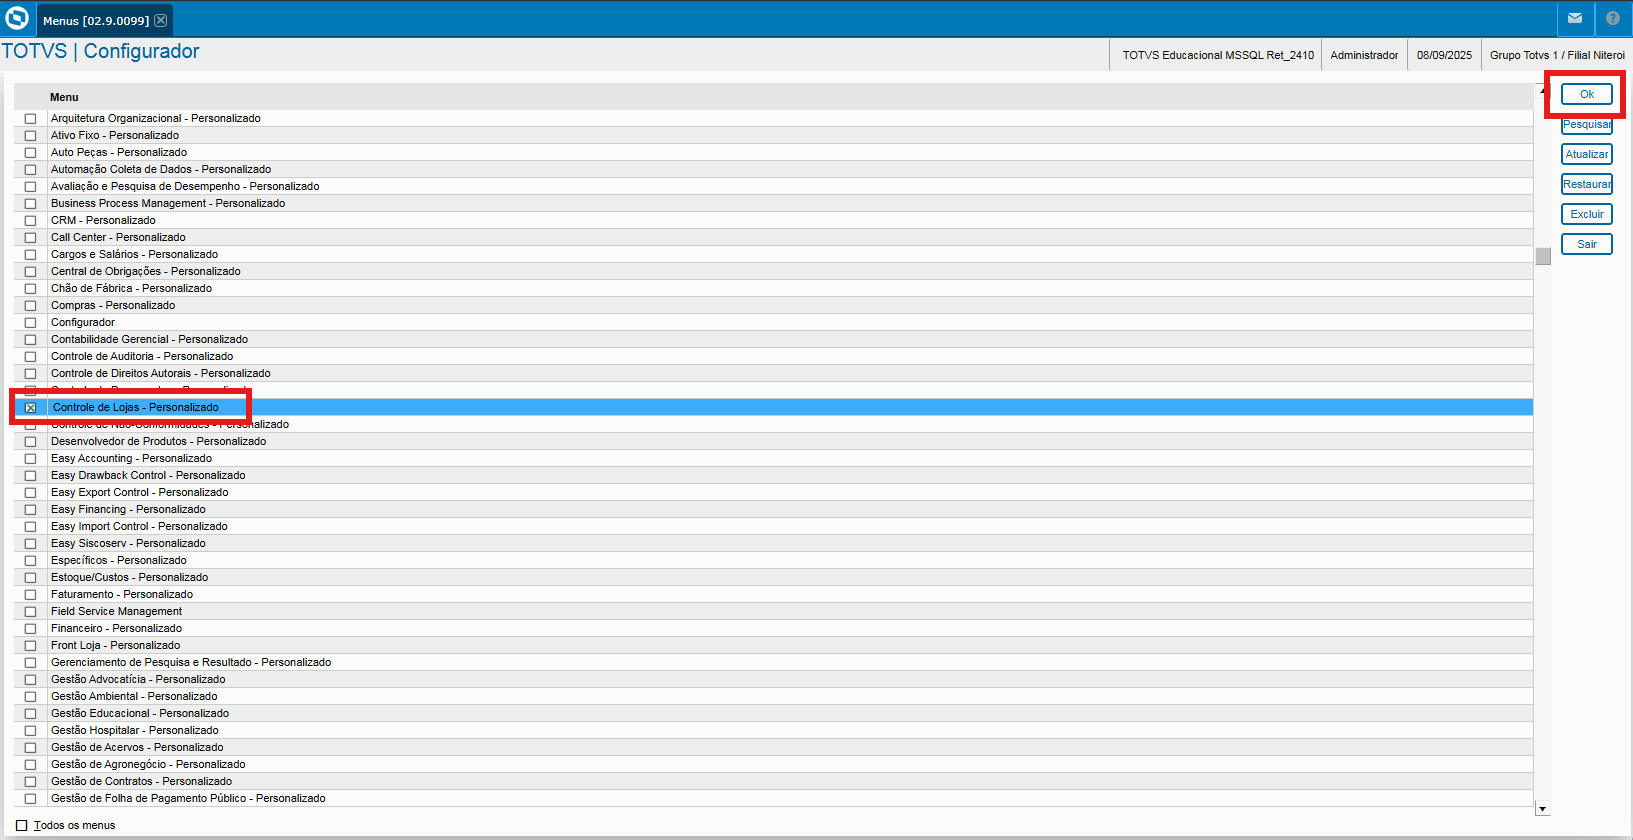Select the Menus [02.9.0099] tab
The image size is (1633, 840).
point(96,20)
